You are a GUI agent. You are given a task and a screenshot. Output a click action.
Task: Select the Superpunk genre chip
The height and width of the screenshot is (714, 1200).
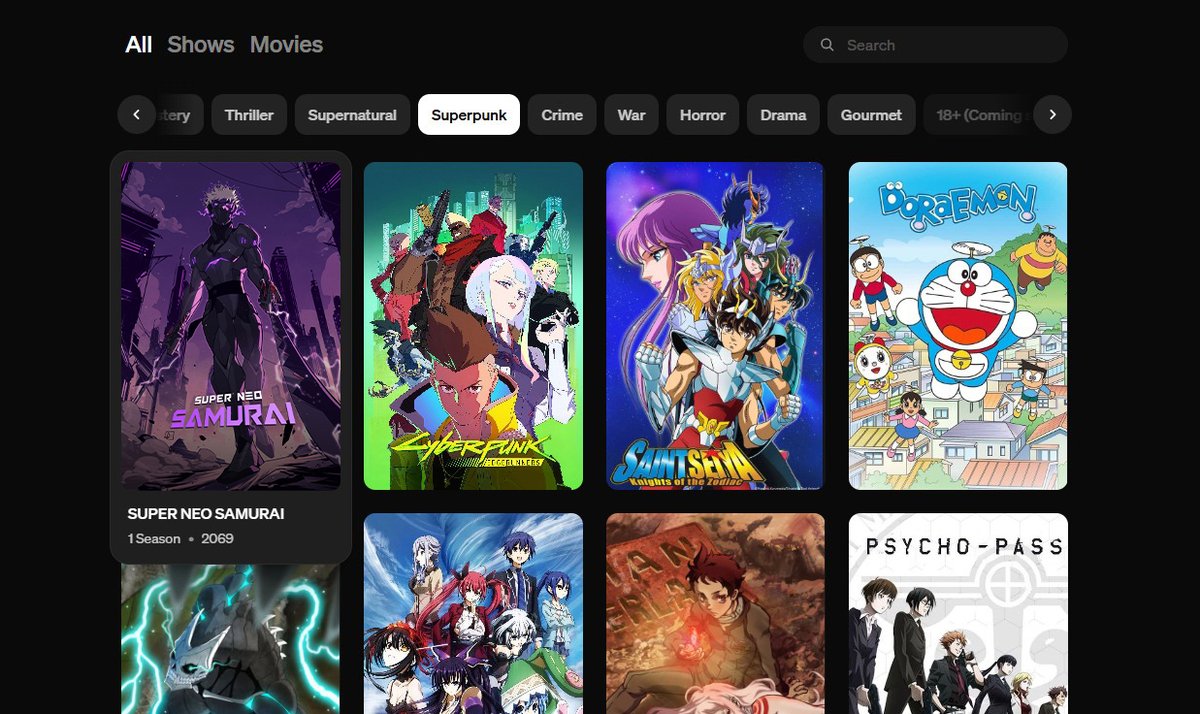pyautogui.click(x=469, y=115)
